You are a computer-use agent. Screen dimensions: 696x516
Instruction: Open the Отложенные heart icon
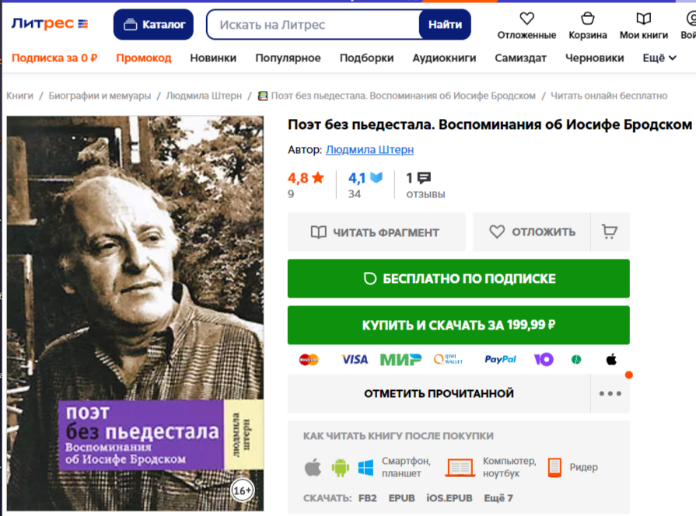(526, 19)
